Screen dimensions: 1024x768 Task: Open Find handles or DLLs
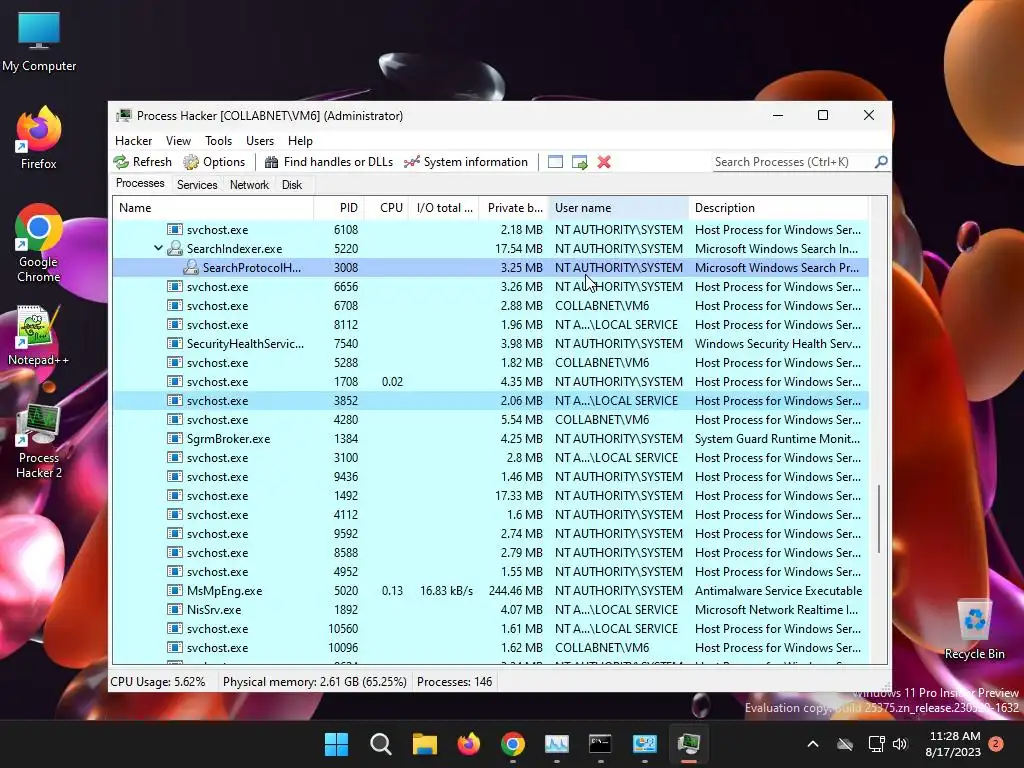(x=329, y=162)
